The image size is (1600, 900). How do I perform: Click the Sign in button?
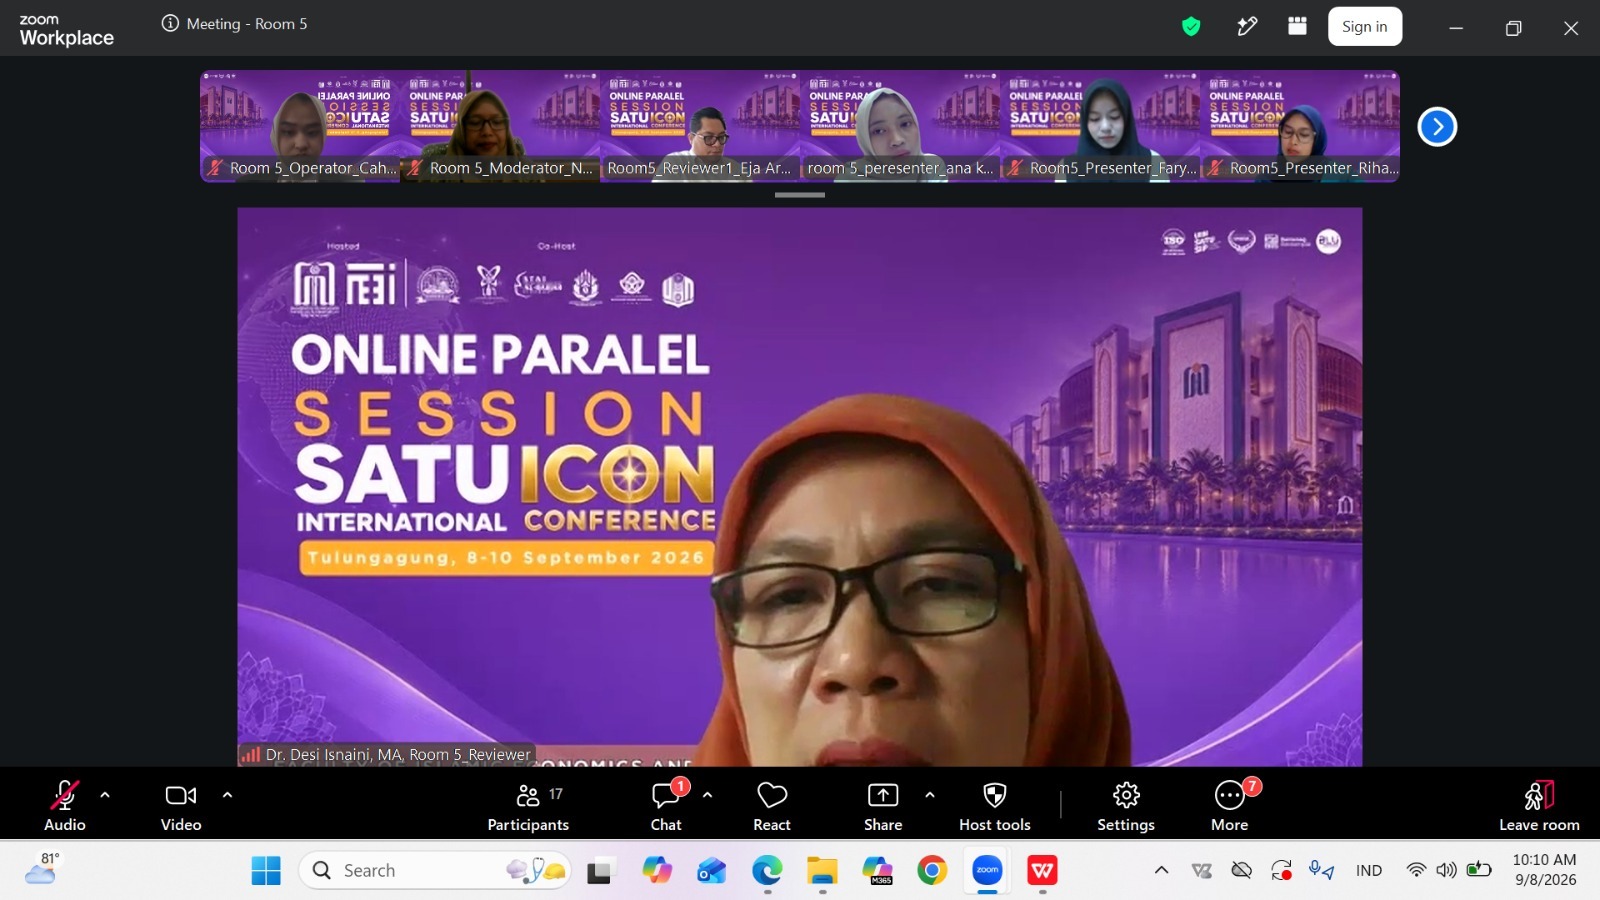pos(1365,27)
